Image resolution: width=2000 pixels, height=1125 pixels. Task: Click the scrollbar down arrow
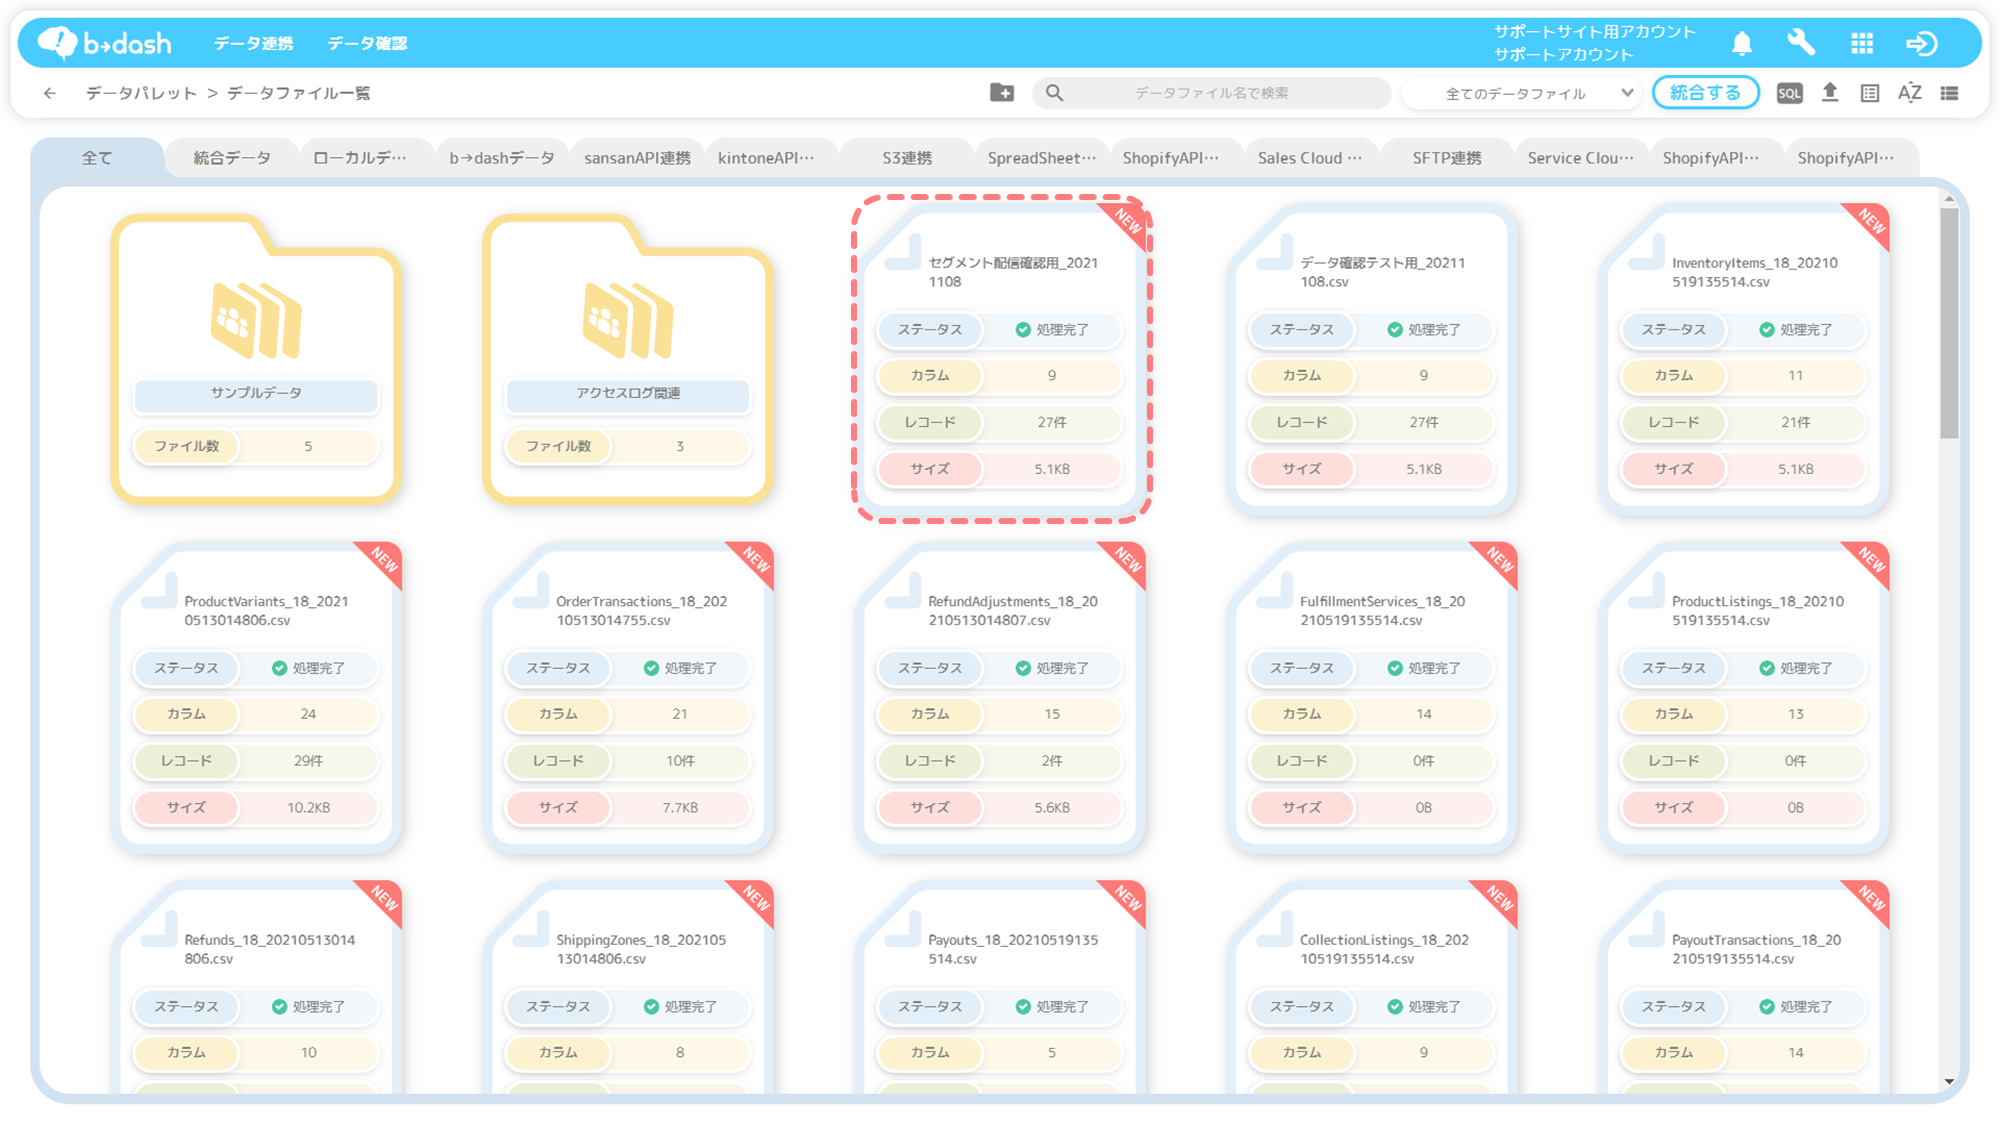click(x=1949, y=1081)
